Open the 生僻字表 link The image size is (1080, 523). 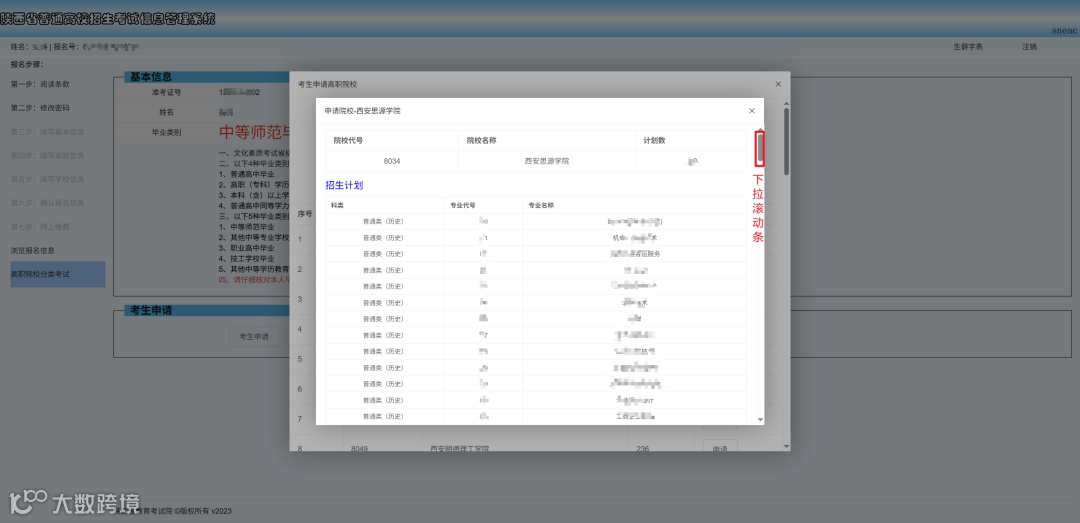coord(968,47)
